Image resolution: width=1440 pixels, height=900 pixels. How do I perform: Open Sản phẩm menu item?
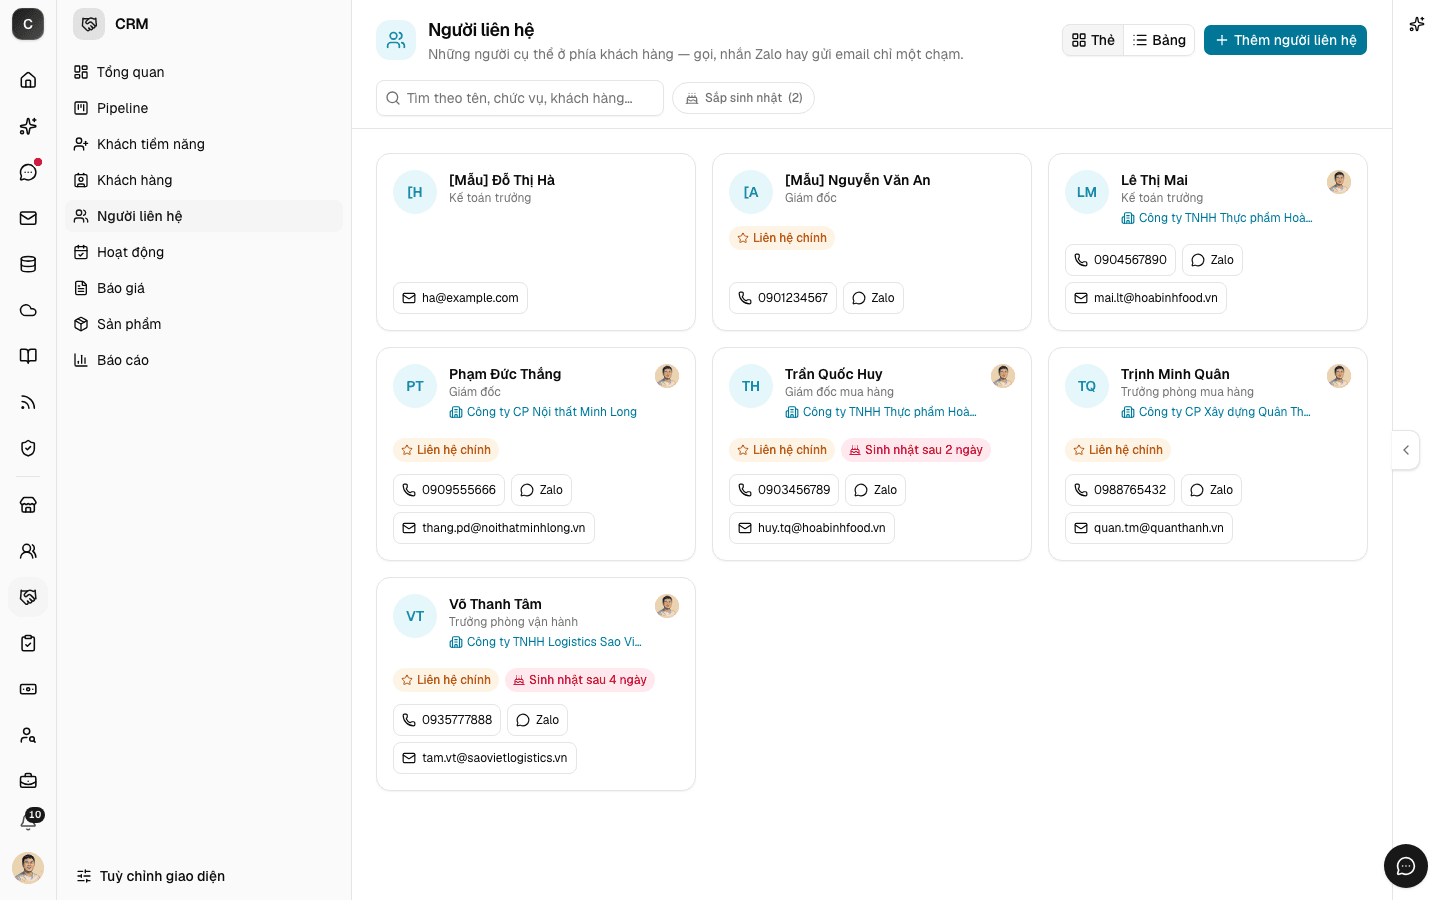(x=204, y=324)
